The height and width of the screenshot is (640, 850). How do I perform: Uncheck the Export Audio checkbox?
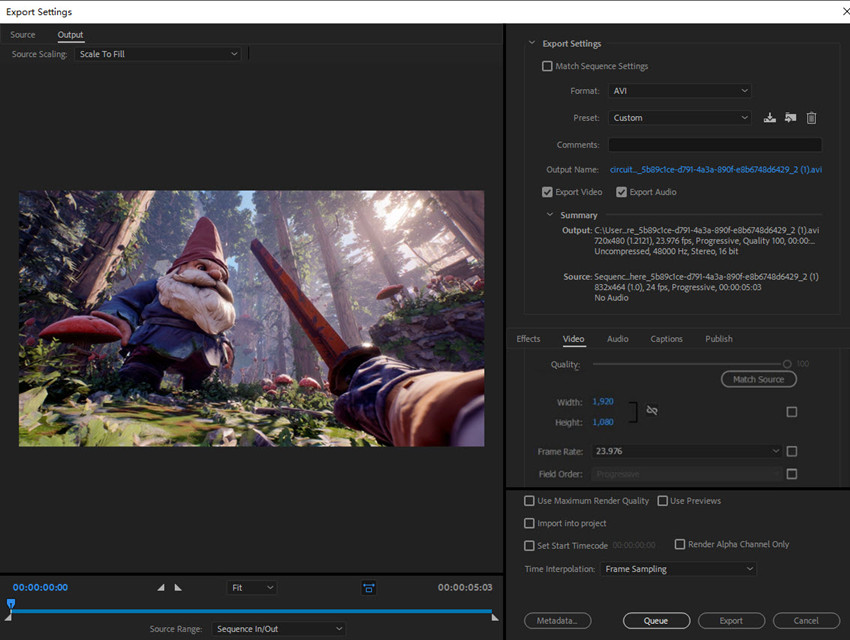(621, 192)
